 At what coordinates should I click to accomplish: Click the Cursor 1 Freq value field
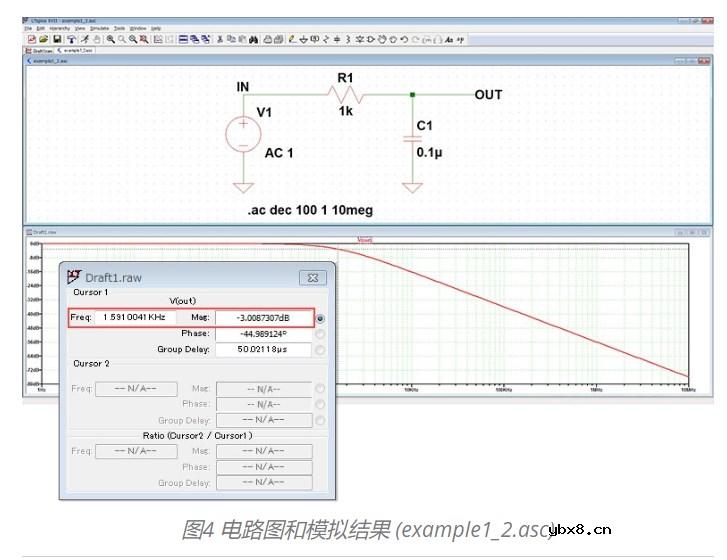[136, 317]
